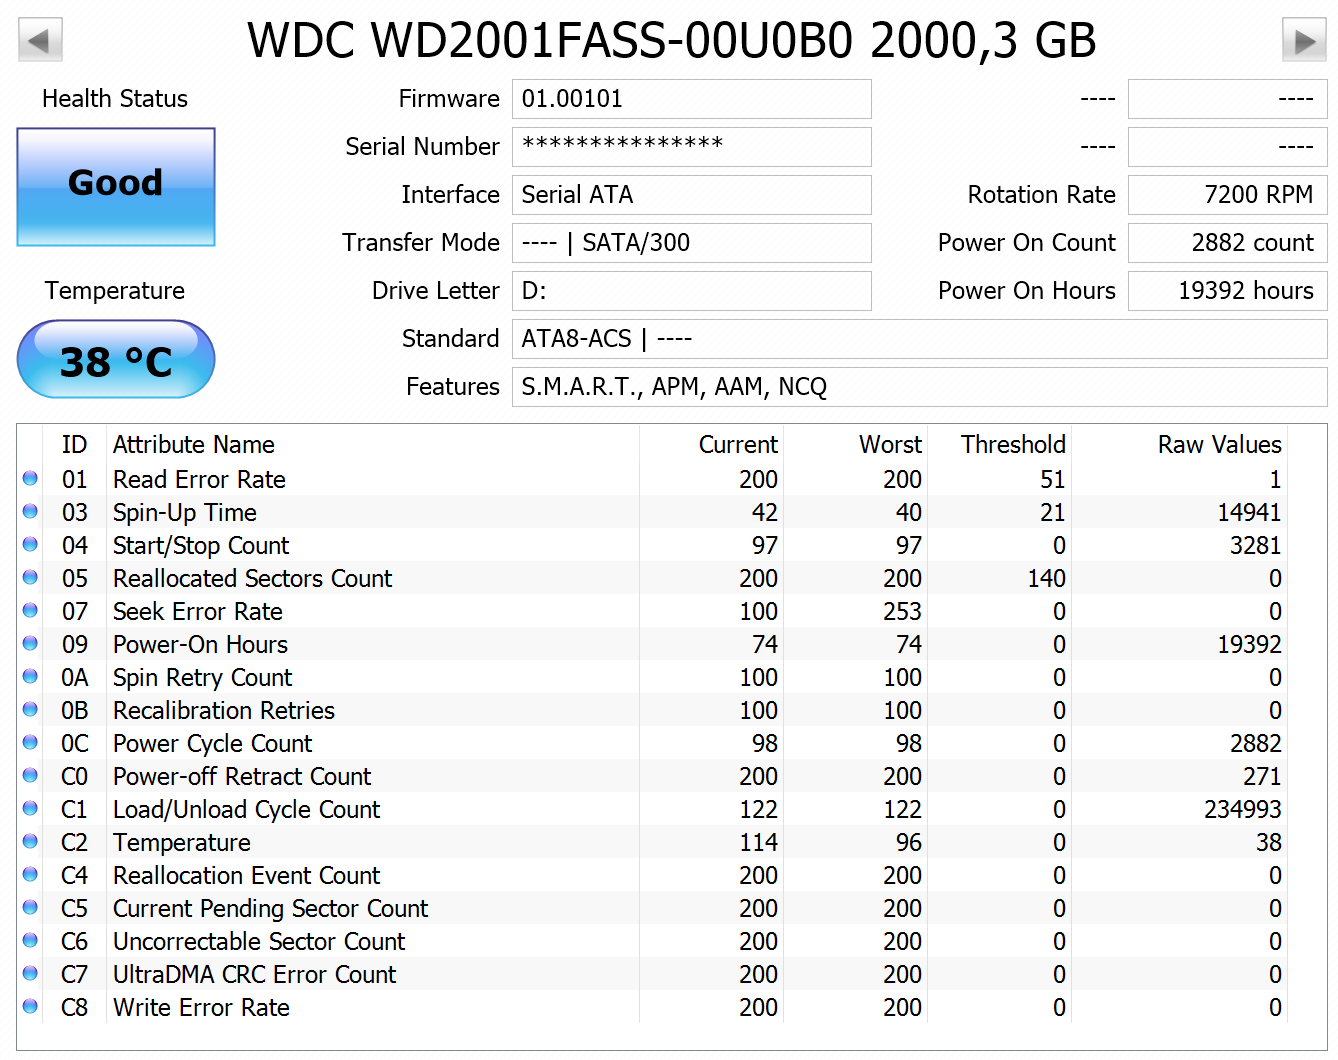1338x1060 pixels.
Task: Select the Reallocated Sectors Count attribute name
Action: [252, 579]
